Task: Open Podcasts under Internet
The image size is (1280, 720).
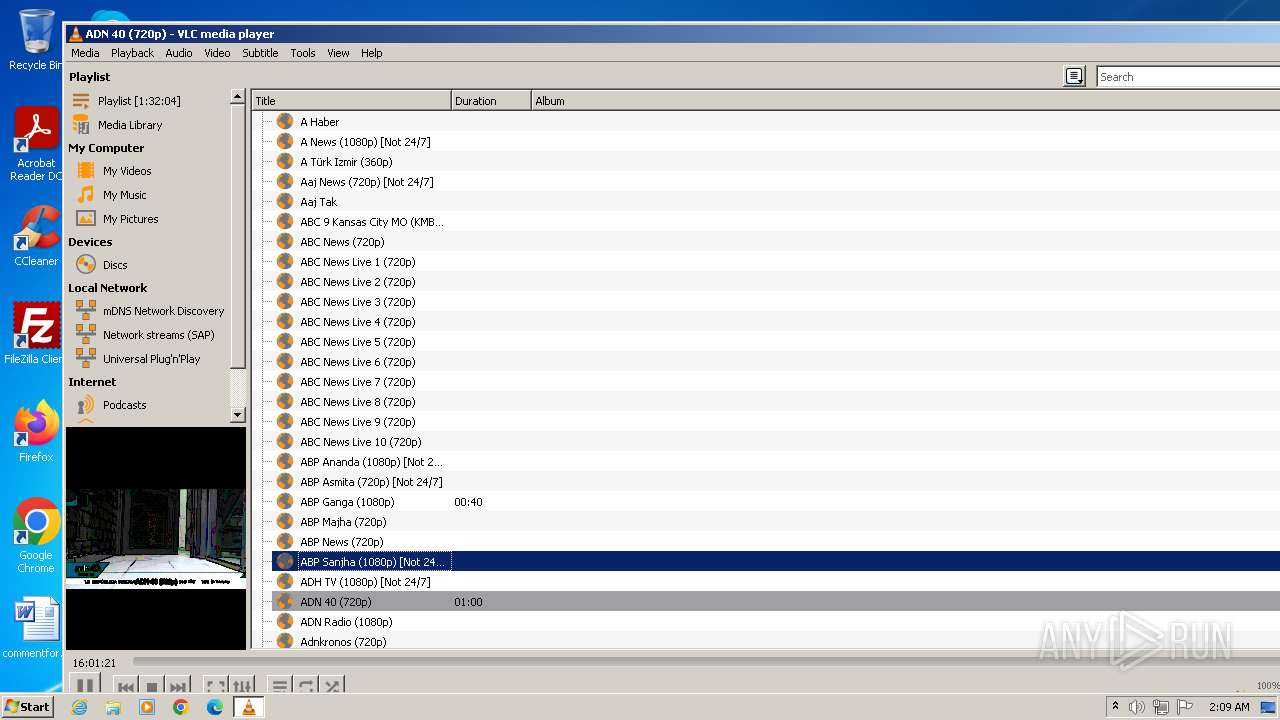Action: click(x=124, y=405)
